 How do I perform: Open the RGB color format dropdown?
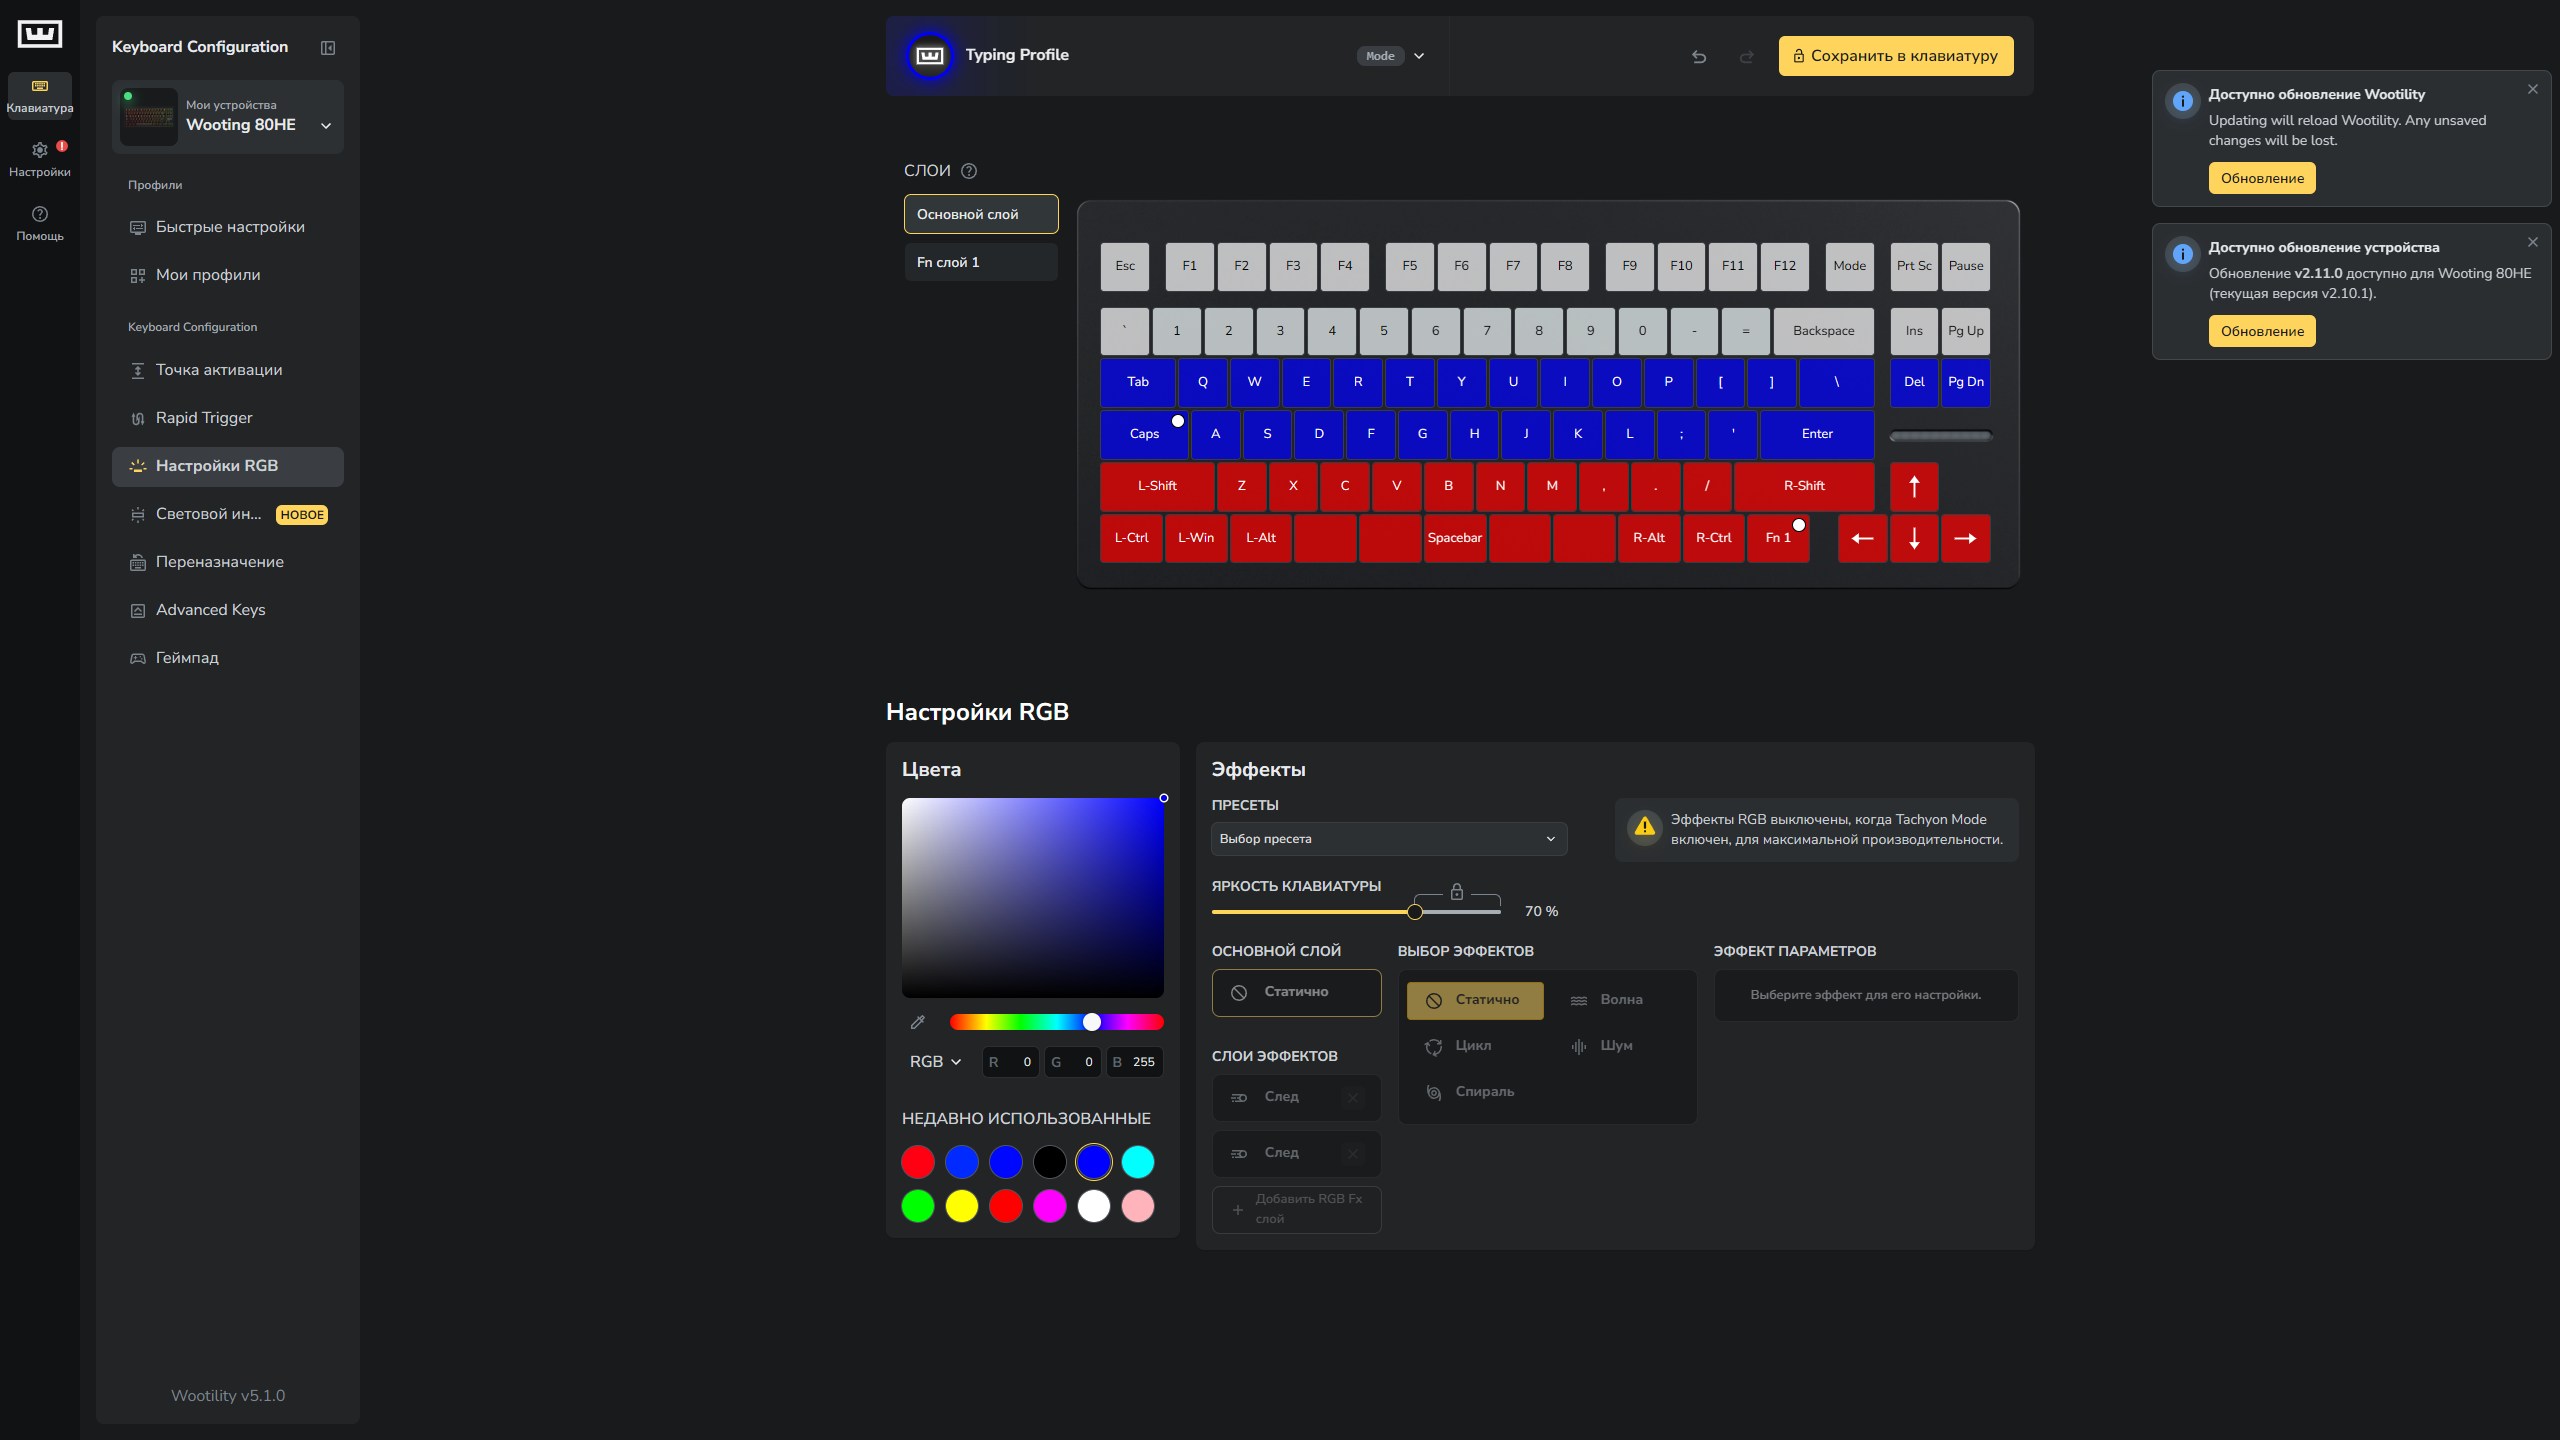coord(935,1062)
